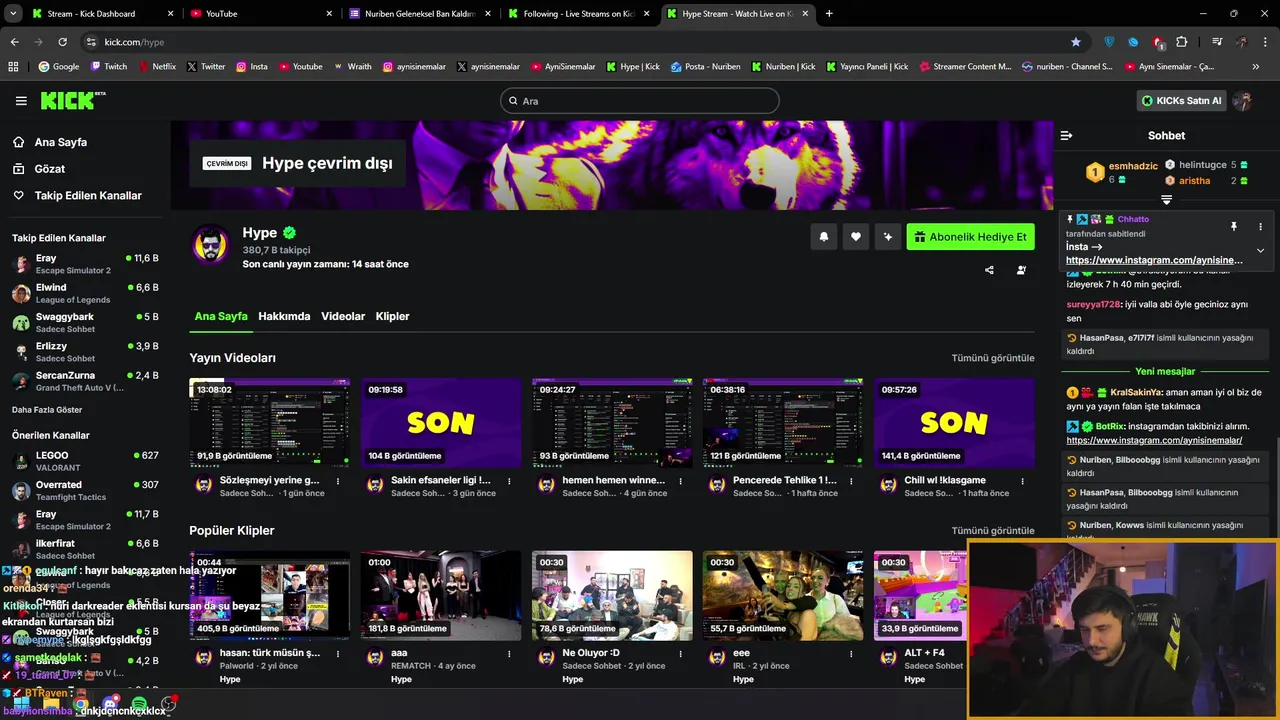Click esmhadzic in the gift leaderboard

[1133, 166]
